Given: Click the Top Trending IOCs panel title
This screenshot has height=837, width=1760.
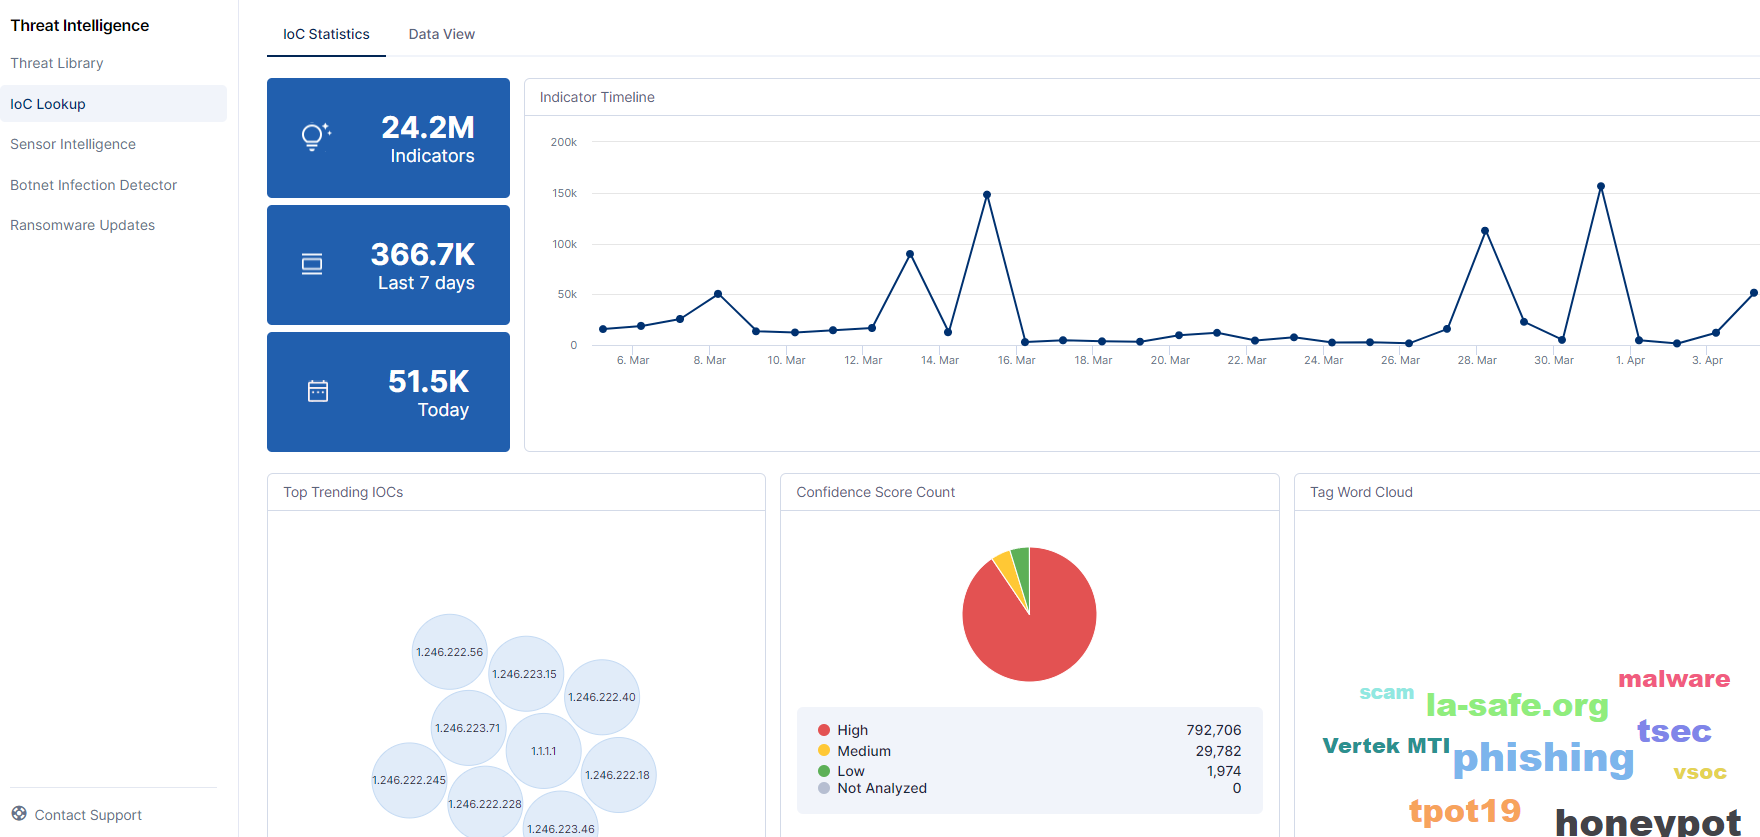Looking at the screenshot, I should (x=343, y=492).
